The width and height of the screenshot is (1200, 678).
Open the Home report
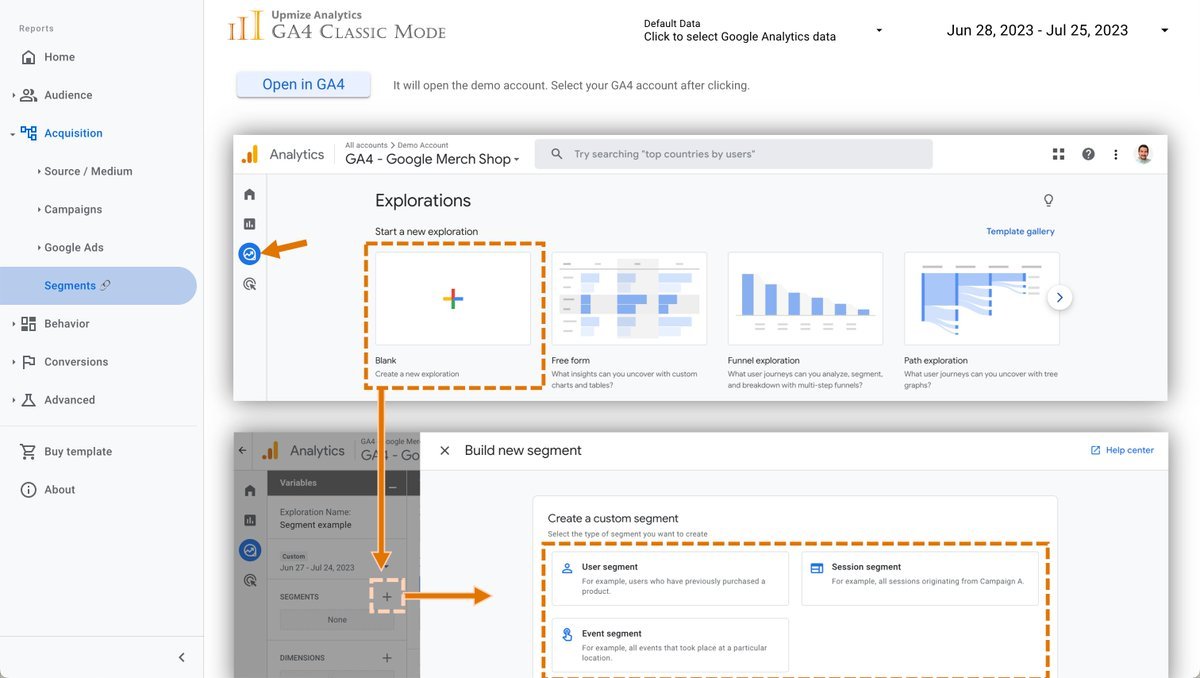(59, 57)
